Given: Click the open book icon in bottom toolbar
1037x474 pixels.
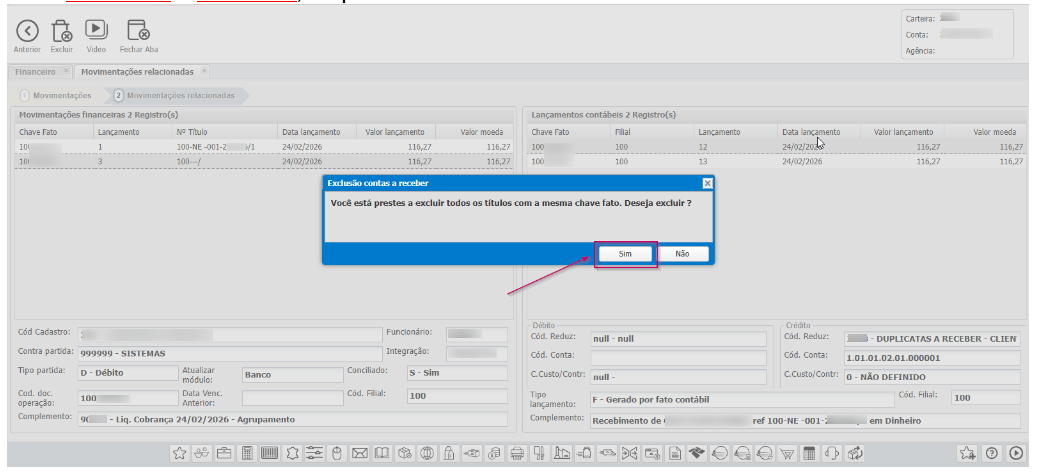Looking at the screenshot, I should point(382,453).
